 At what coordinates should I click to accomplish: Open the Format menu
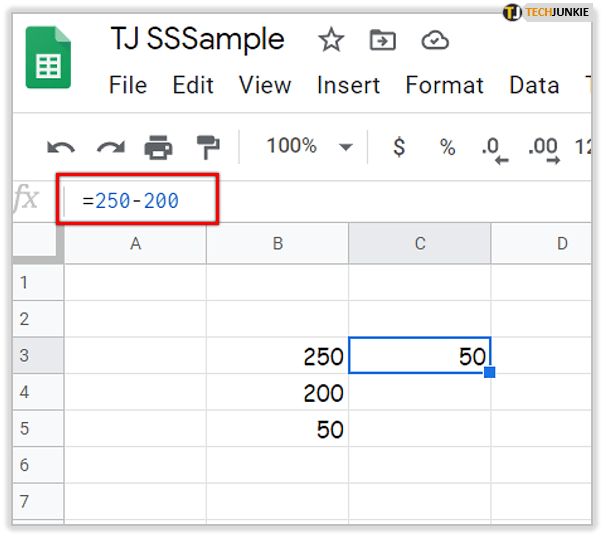(x=444, y=86)
